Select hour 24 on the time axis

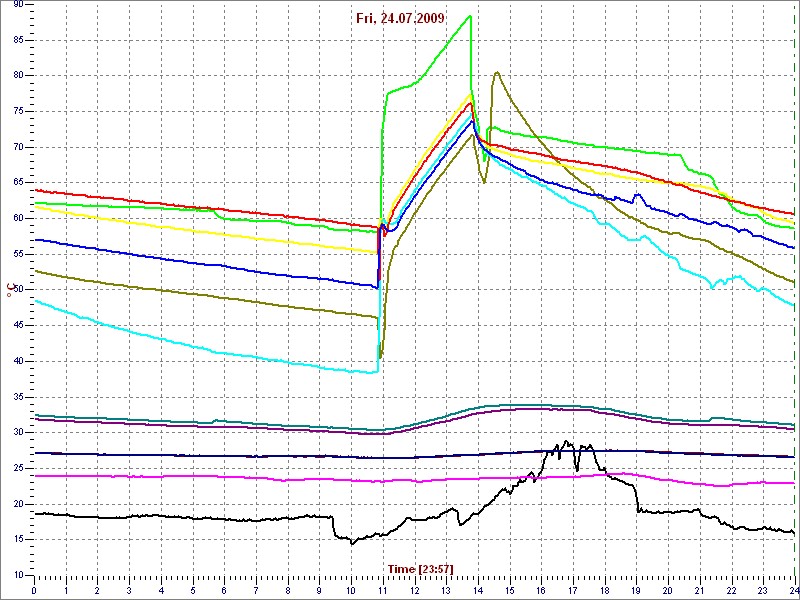click(793, 591)
